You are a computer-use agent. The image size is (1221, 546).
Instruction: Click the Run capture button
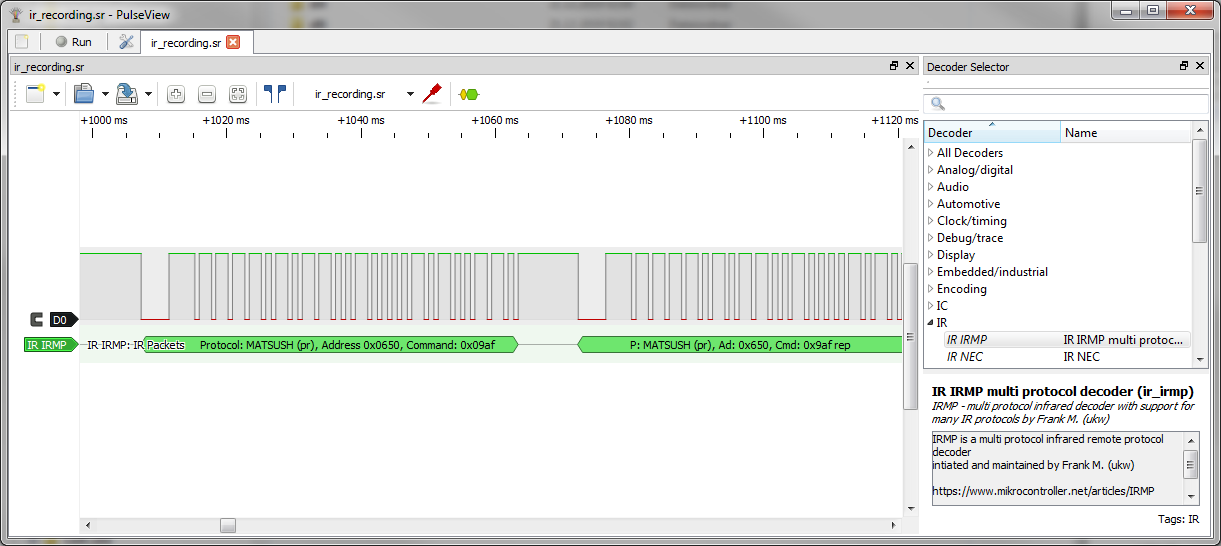(x=74, y=42)
